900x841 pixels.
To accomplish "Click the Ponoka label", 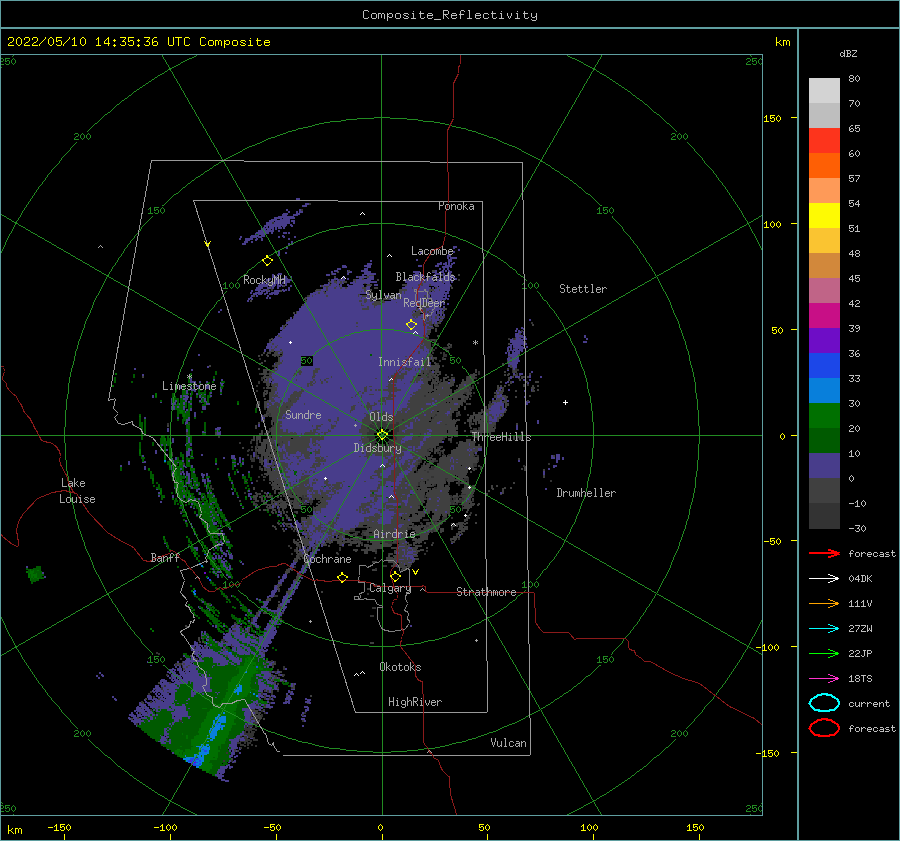I will [456, 206].
